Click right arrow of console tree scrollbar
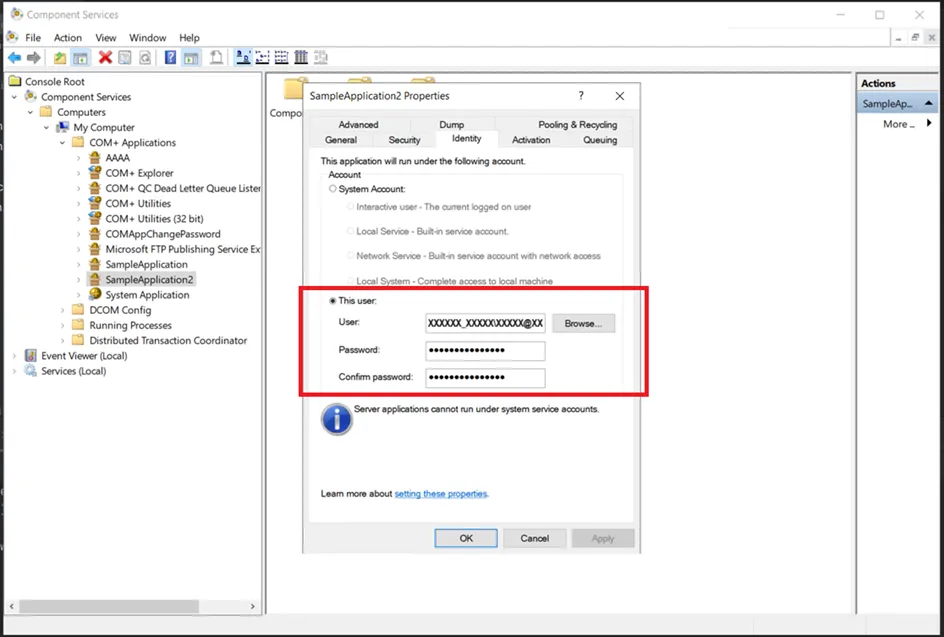Viewport: 944px width, 637px height. pos(253,606)
